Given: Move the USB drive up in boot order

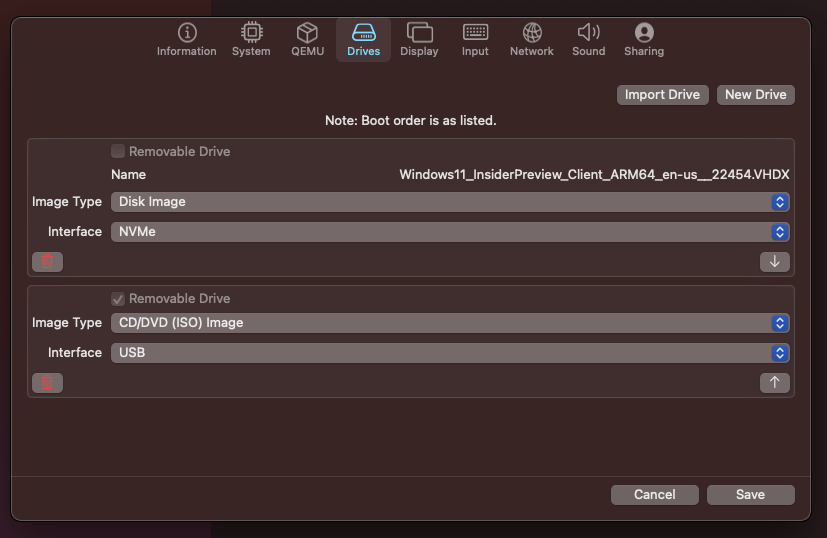Looking at the screenshot, I should coord(774,383).
